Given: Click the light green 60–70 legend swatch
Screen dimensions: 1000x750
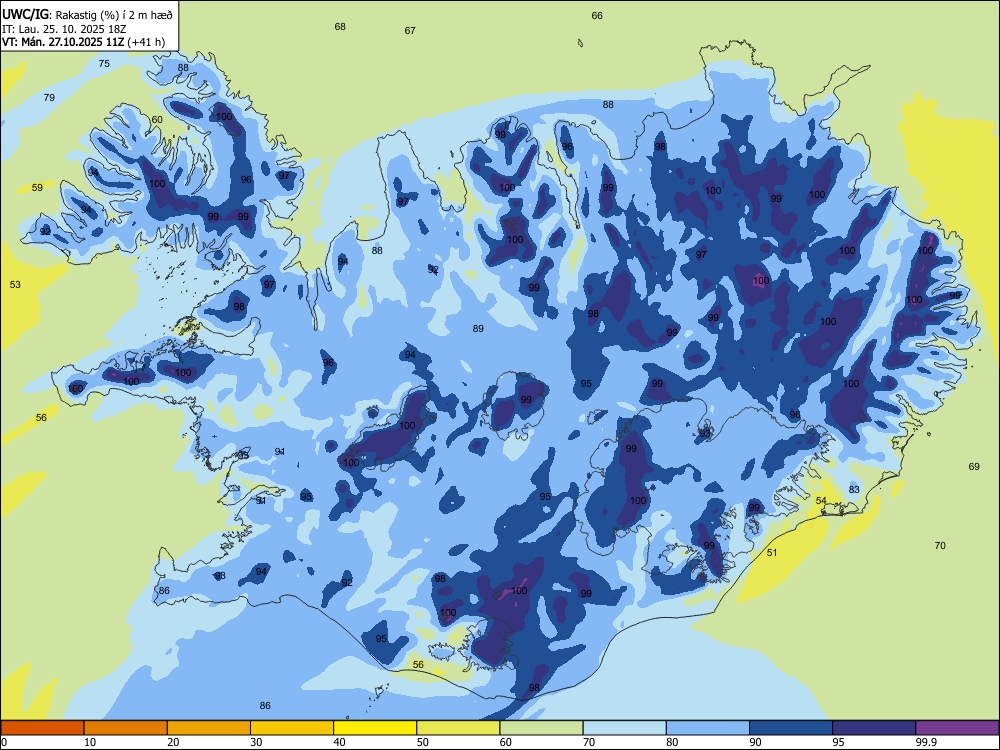Looking at the screenshot, I should coord(541,728).
